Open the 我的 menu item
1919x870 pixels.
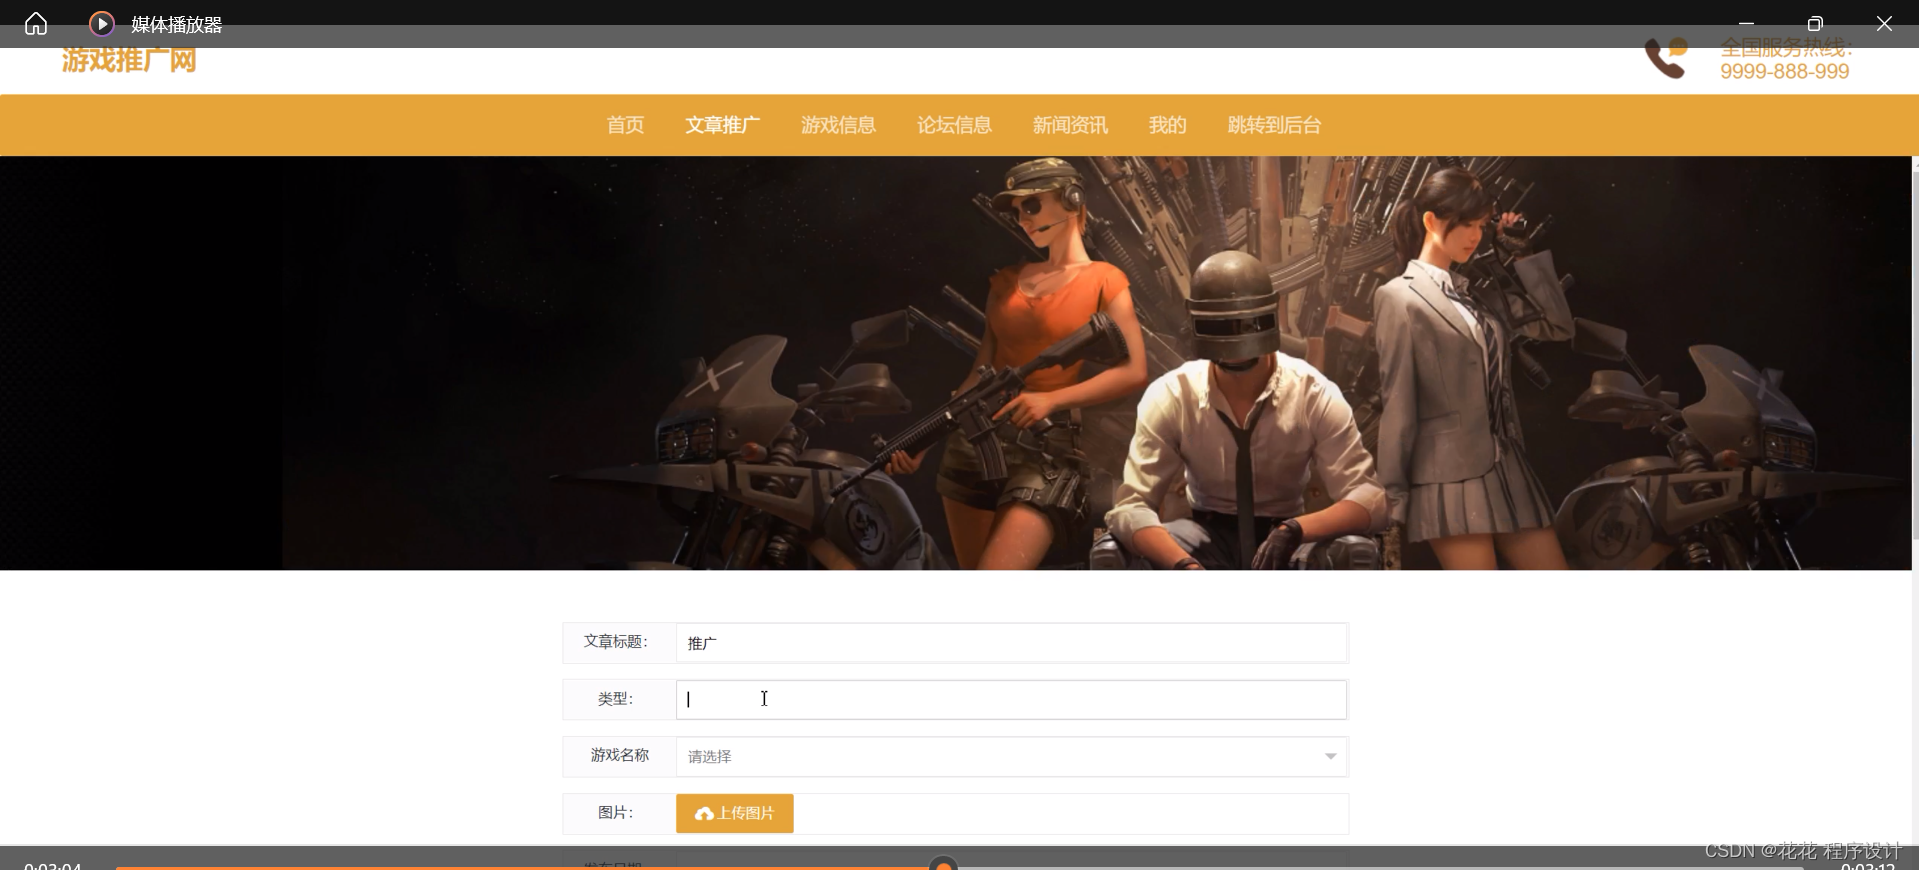point(1167,125)
